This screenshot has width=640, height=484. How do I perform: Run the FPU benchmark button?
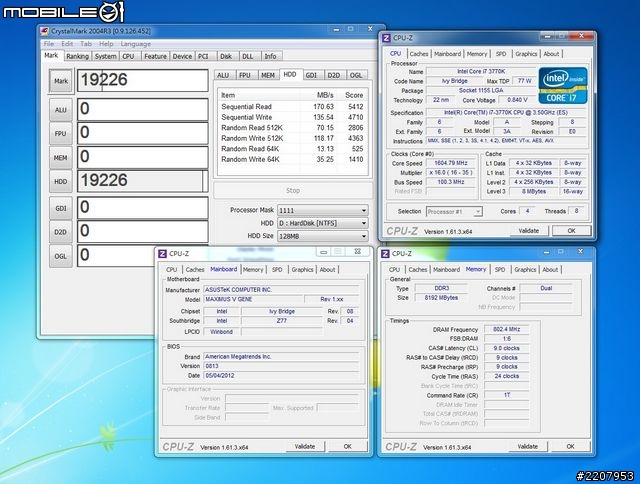click(x=61, y=133)
